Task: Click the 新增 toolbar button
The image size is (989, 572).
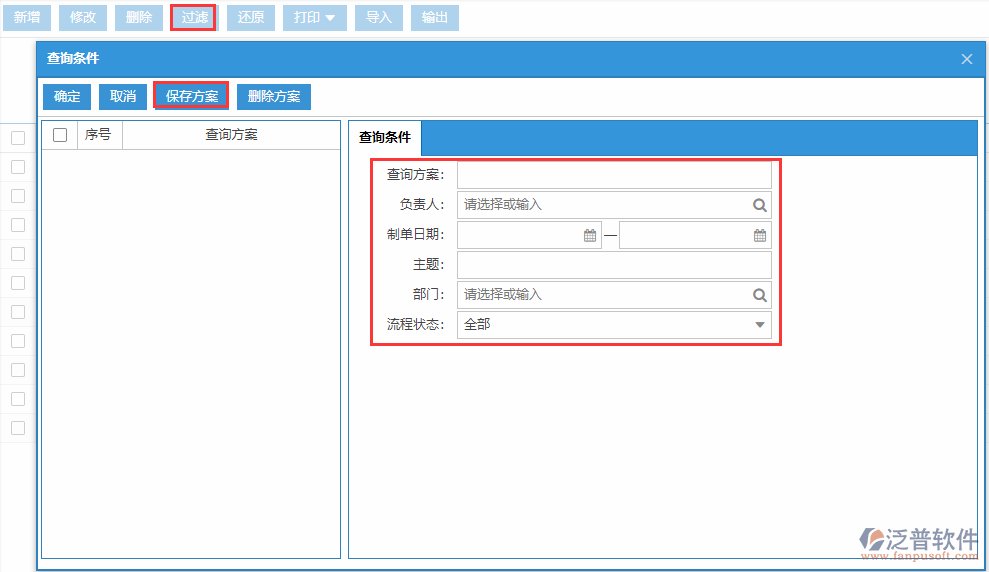Action: pos(27,18)
